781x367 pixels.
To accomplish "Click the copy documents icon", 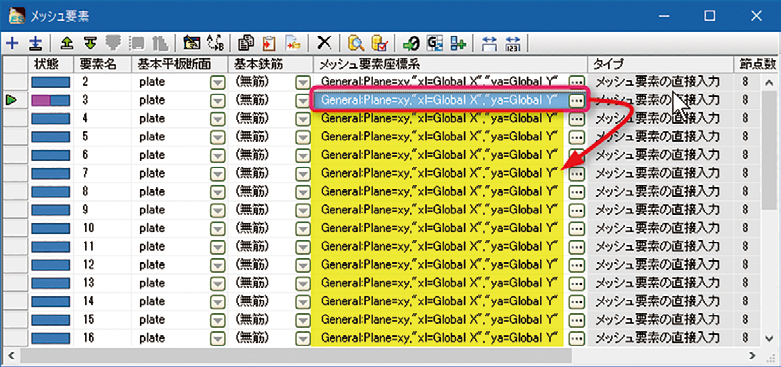I will click(x=246, y=43).
